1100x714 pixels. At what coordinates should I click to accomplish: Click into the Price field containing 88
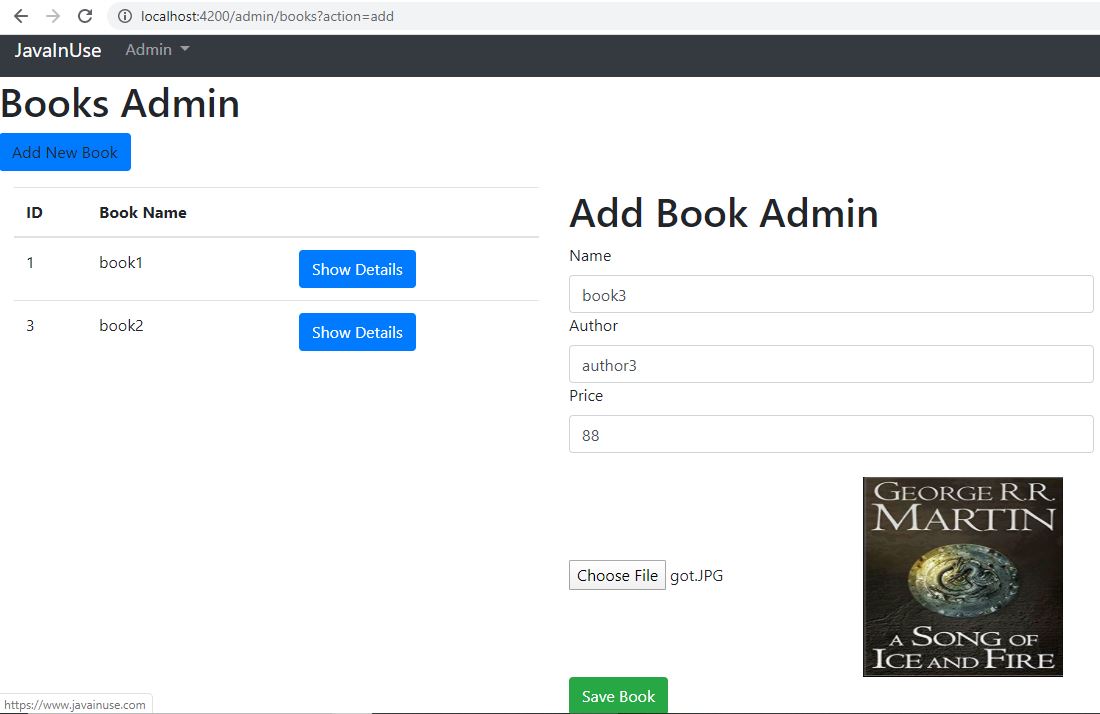(x=831, y=435)
